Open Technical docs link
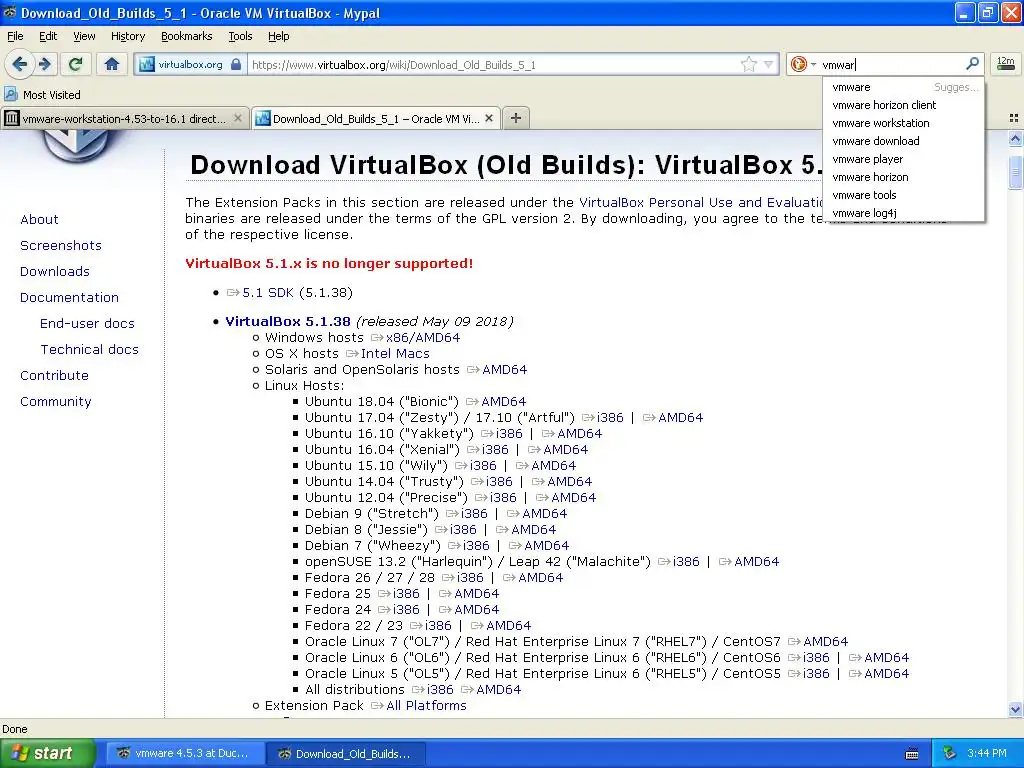Viewport: 1024px width, 768px height. [89, 349]
